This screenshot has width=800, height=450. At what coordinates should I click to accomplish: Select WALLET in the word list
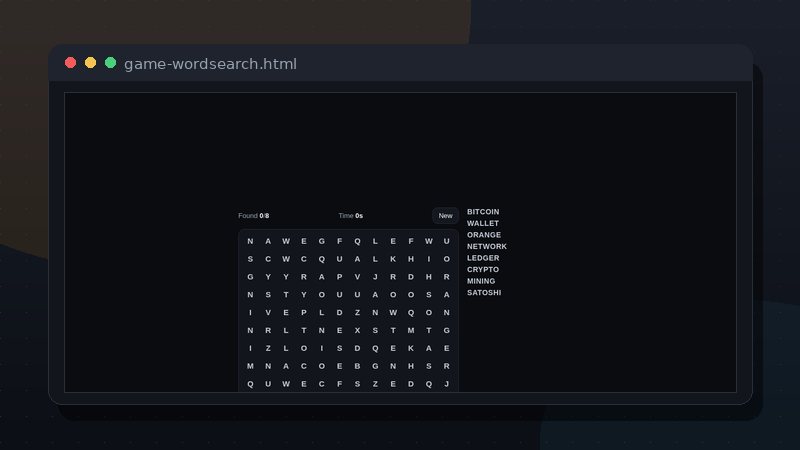click(x=483, y=223)
